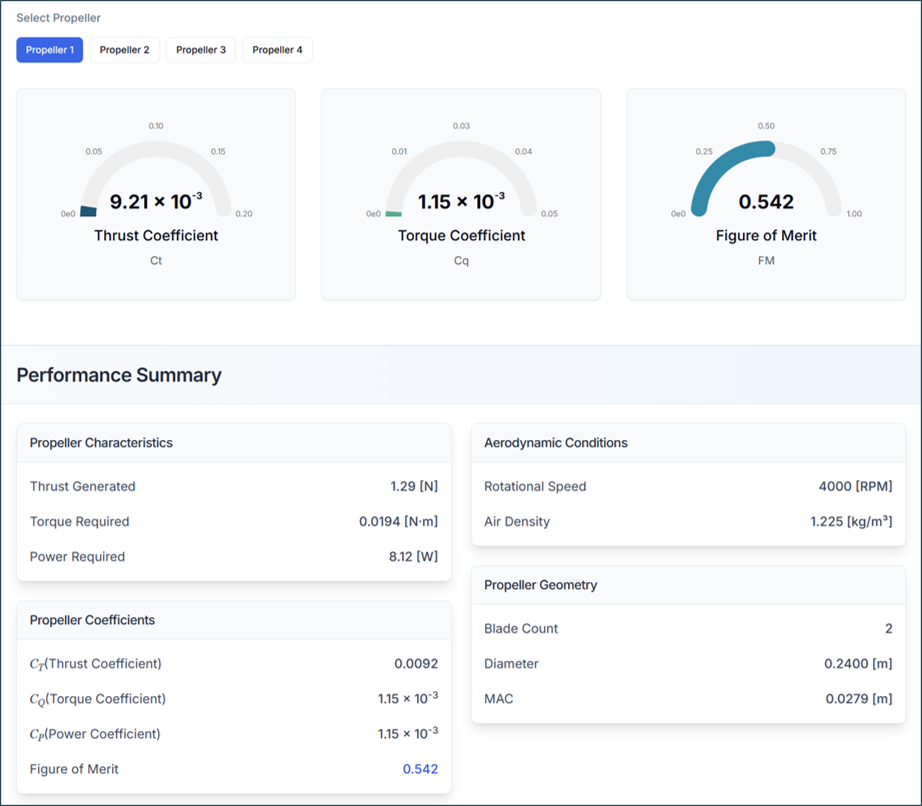Viewport: 922px width, 806px height.
Task: Select the Propeller 1 tab
Action: coord(49,50)
